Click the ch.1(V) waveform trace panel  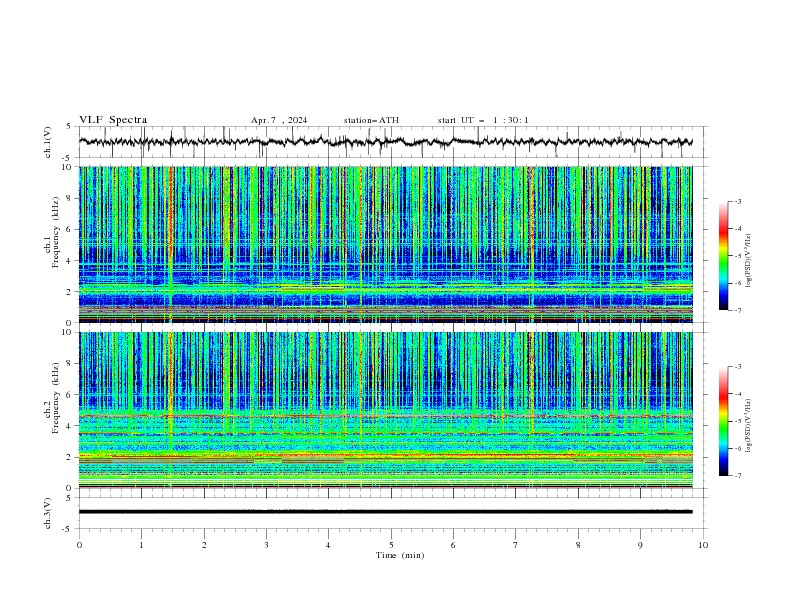393,142
